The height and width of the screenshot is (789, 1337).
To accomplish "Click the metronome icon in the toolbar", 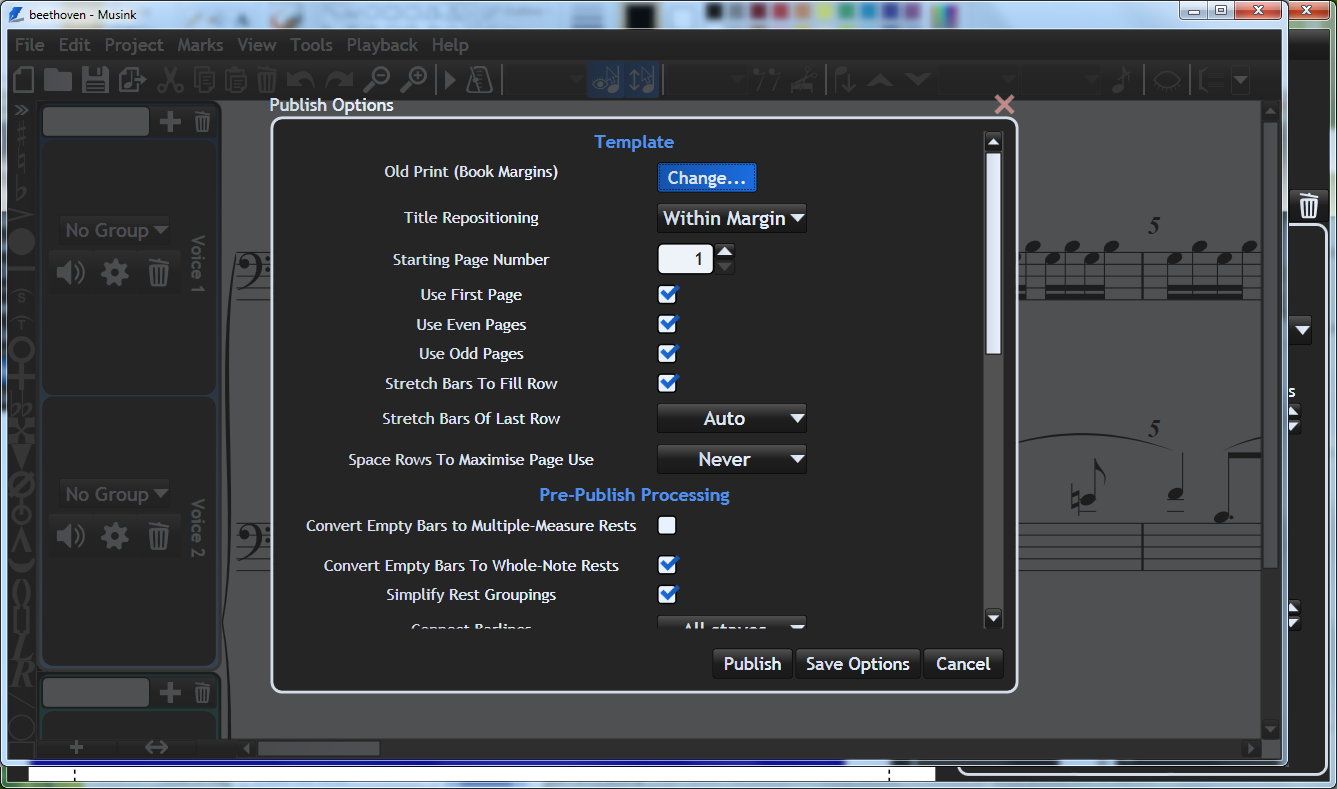I will [x=478, y=80].
